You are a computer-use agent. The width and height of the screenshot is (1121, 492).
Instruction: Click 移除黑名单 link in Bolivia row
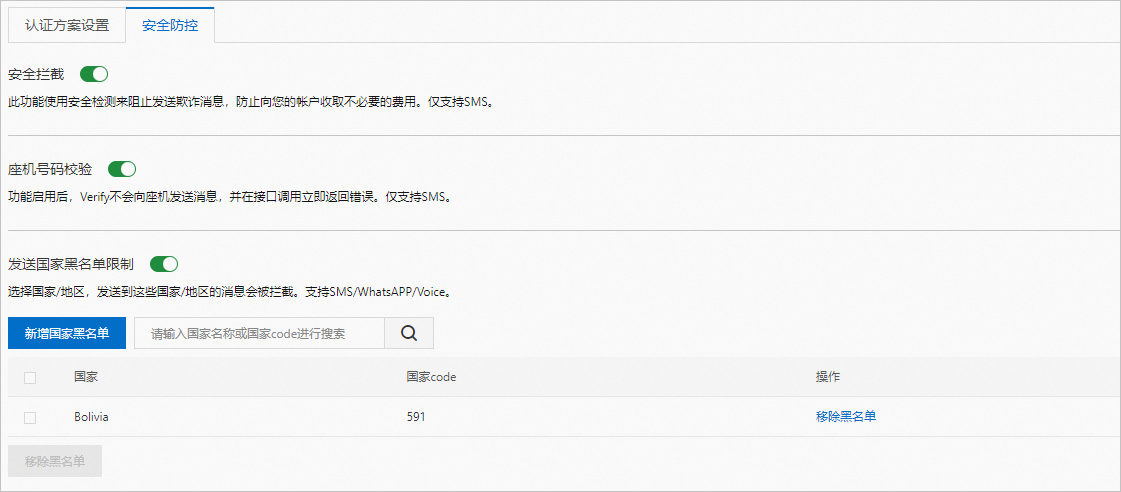point(846,417)
